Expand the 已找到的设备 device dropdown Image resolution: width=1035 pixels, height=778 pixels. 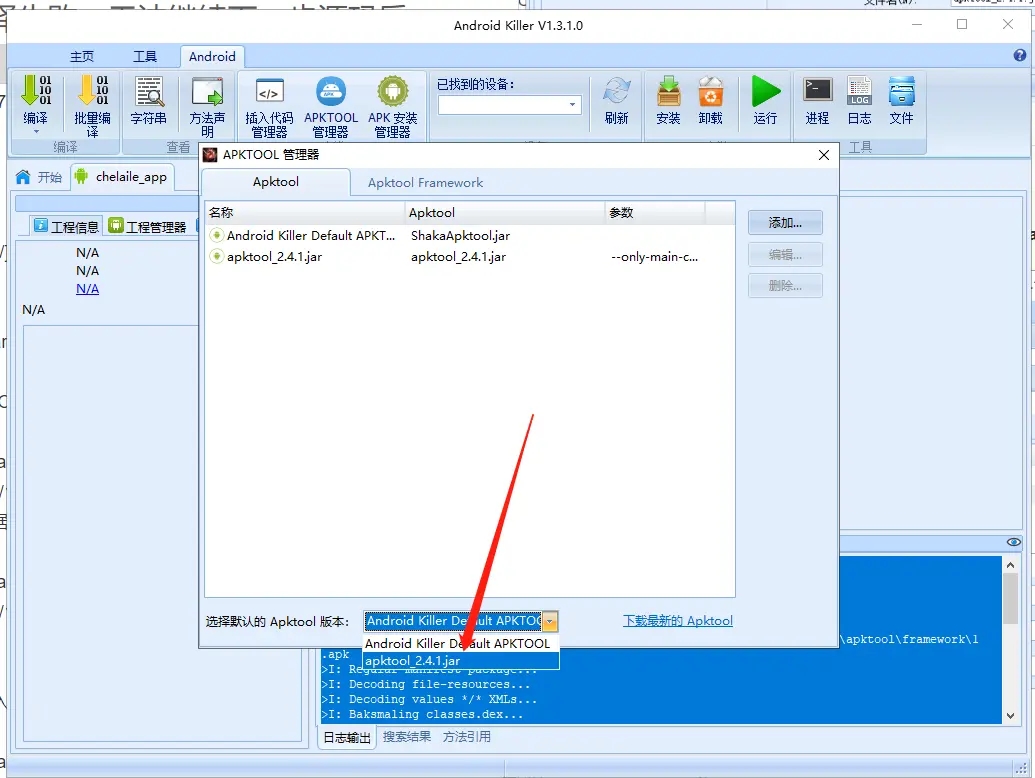573,105
